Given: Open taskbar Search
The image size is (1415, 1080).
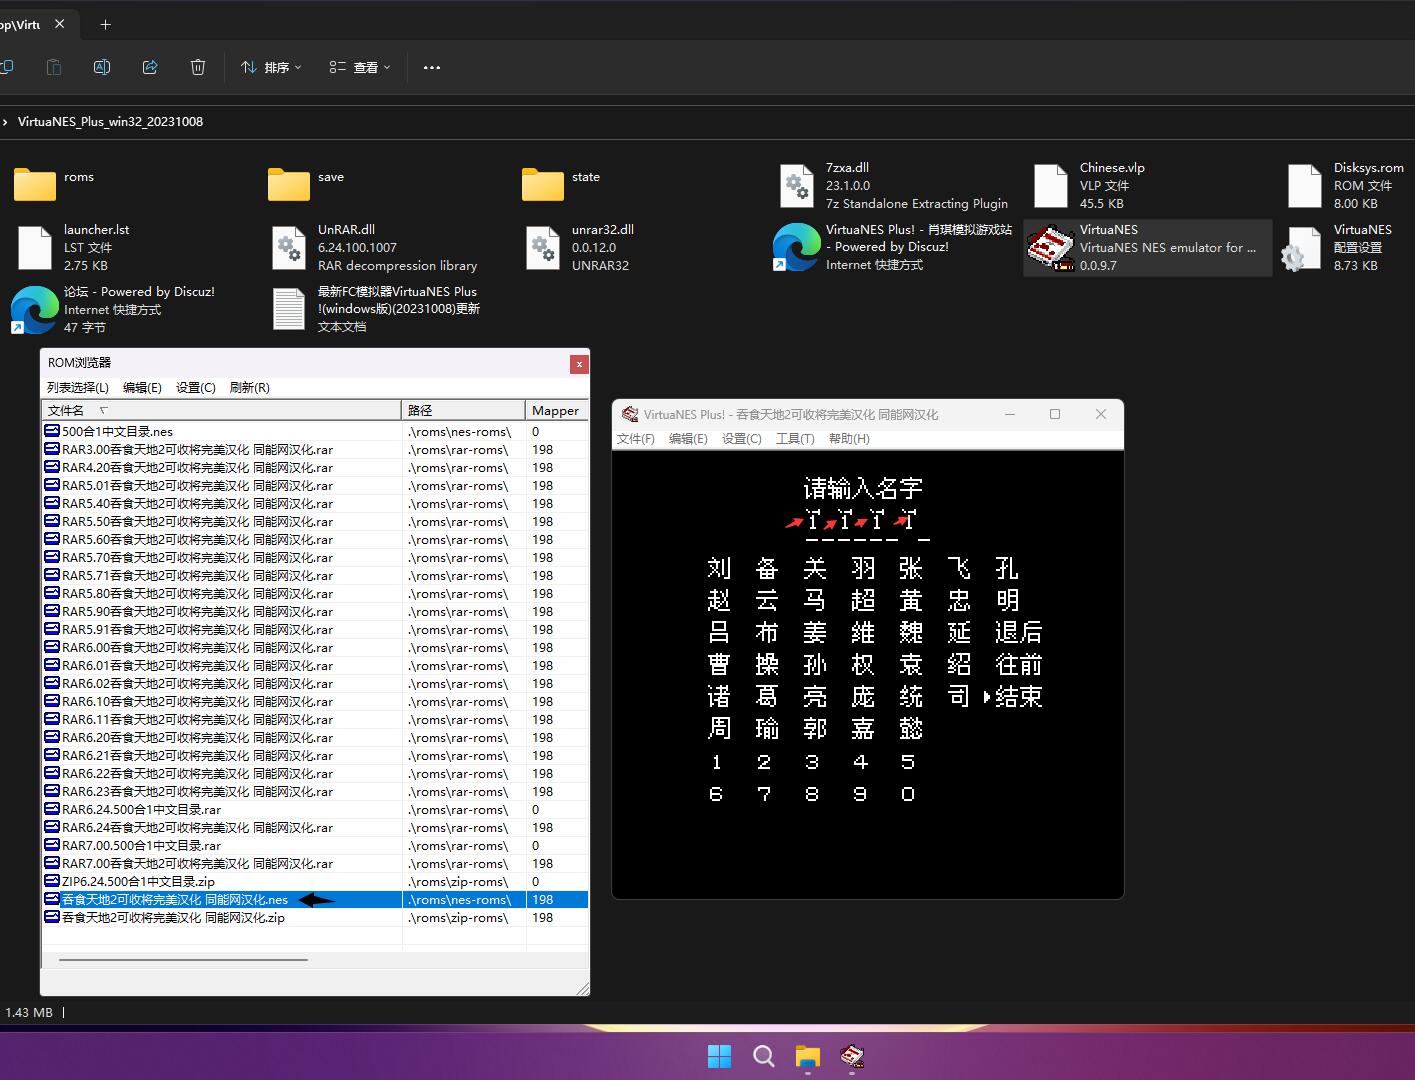Looking at the screenshot, I should click(764, 1056).
